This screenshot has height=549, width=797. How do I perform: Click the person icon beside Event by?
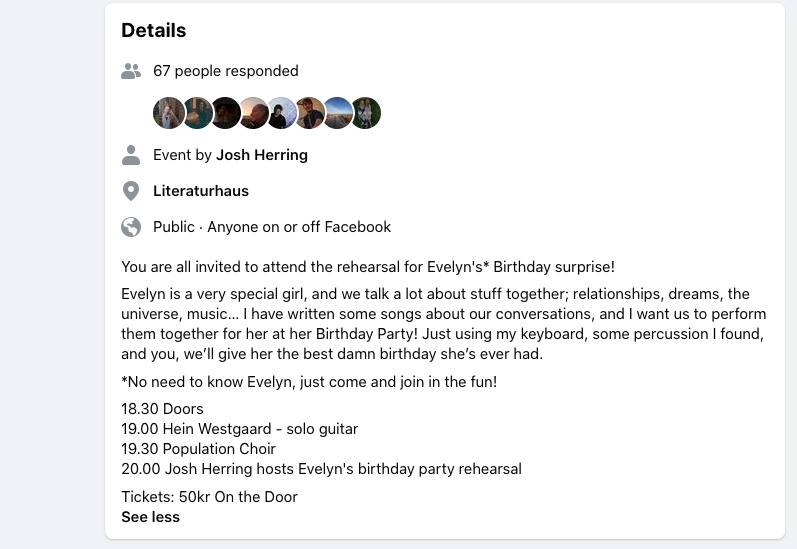(131, 155)
